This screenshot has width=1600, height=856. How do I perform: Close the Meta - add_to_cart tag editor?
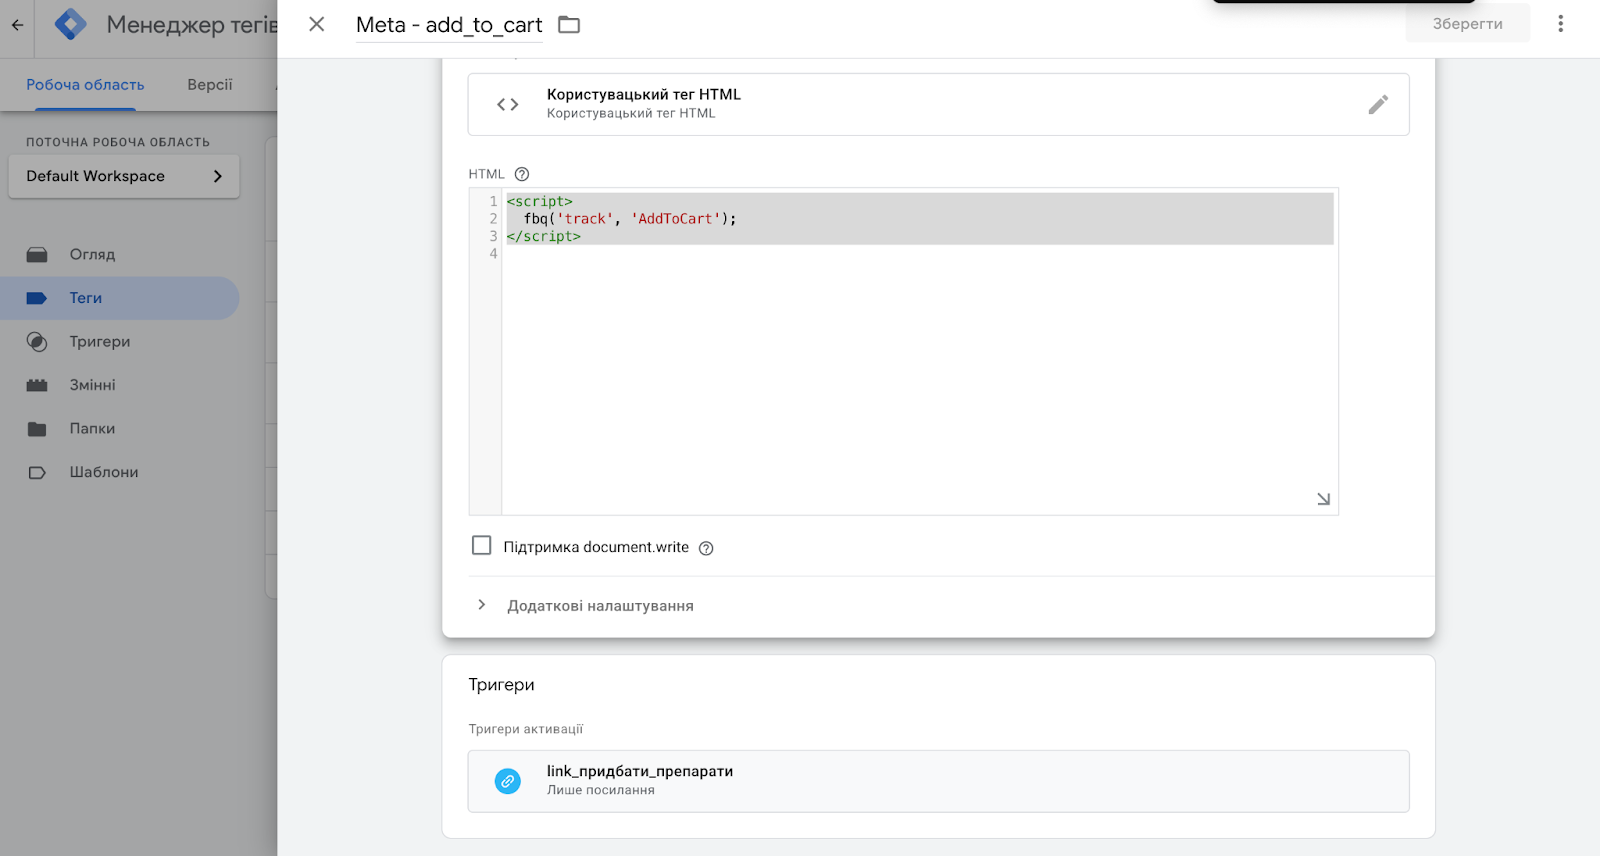click(316, 24)
